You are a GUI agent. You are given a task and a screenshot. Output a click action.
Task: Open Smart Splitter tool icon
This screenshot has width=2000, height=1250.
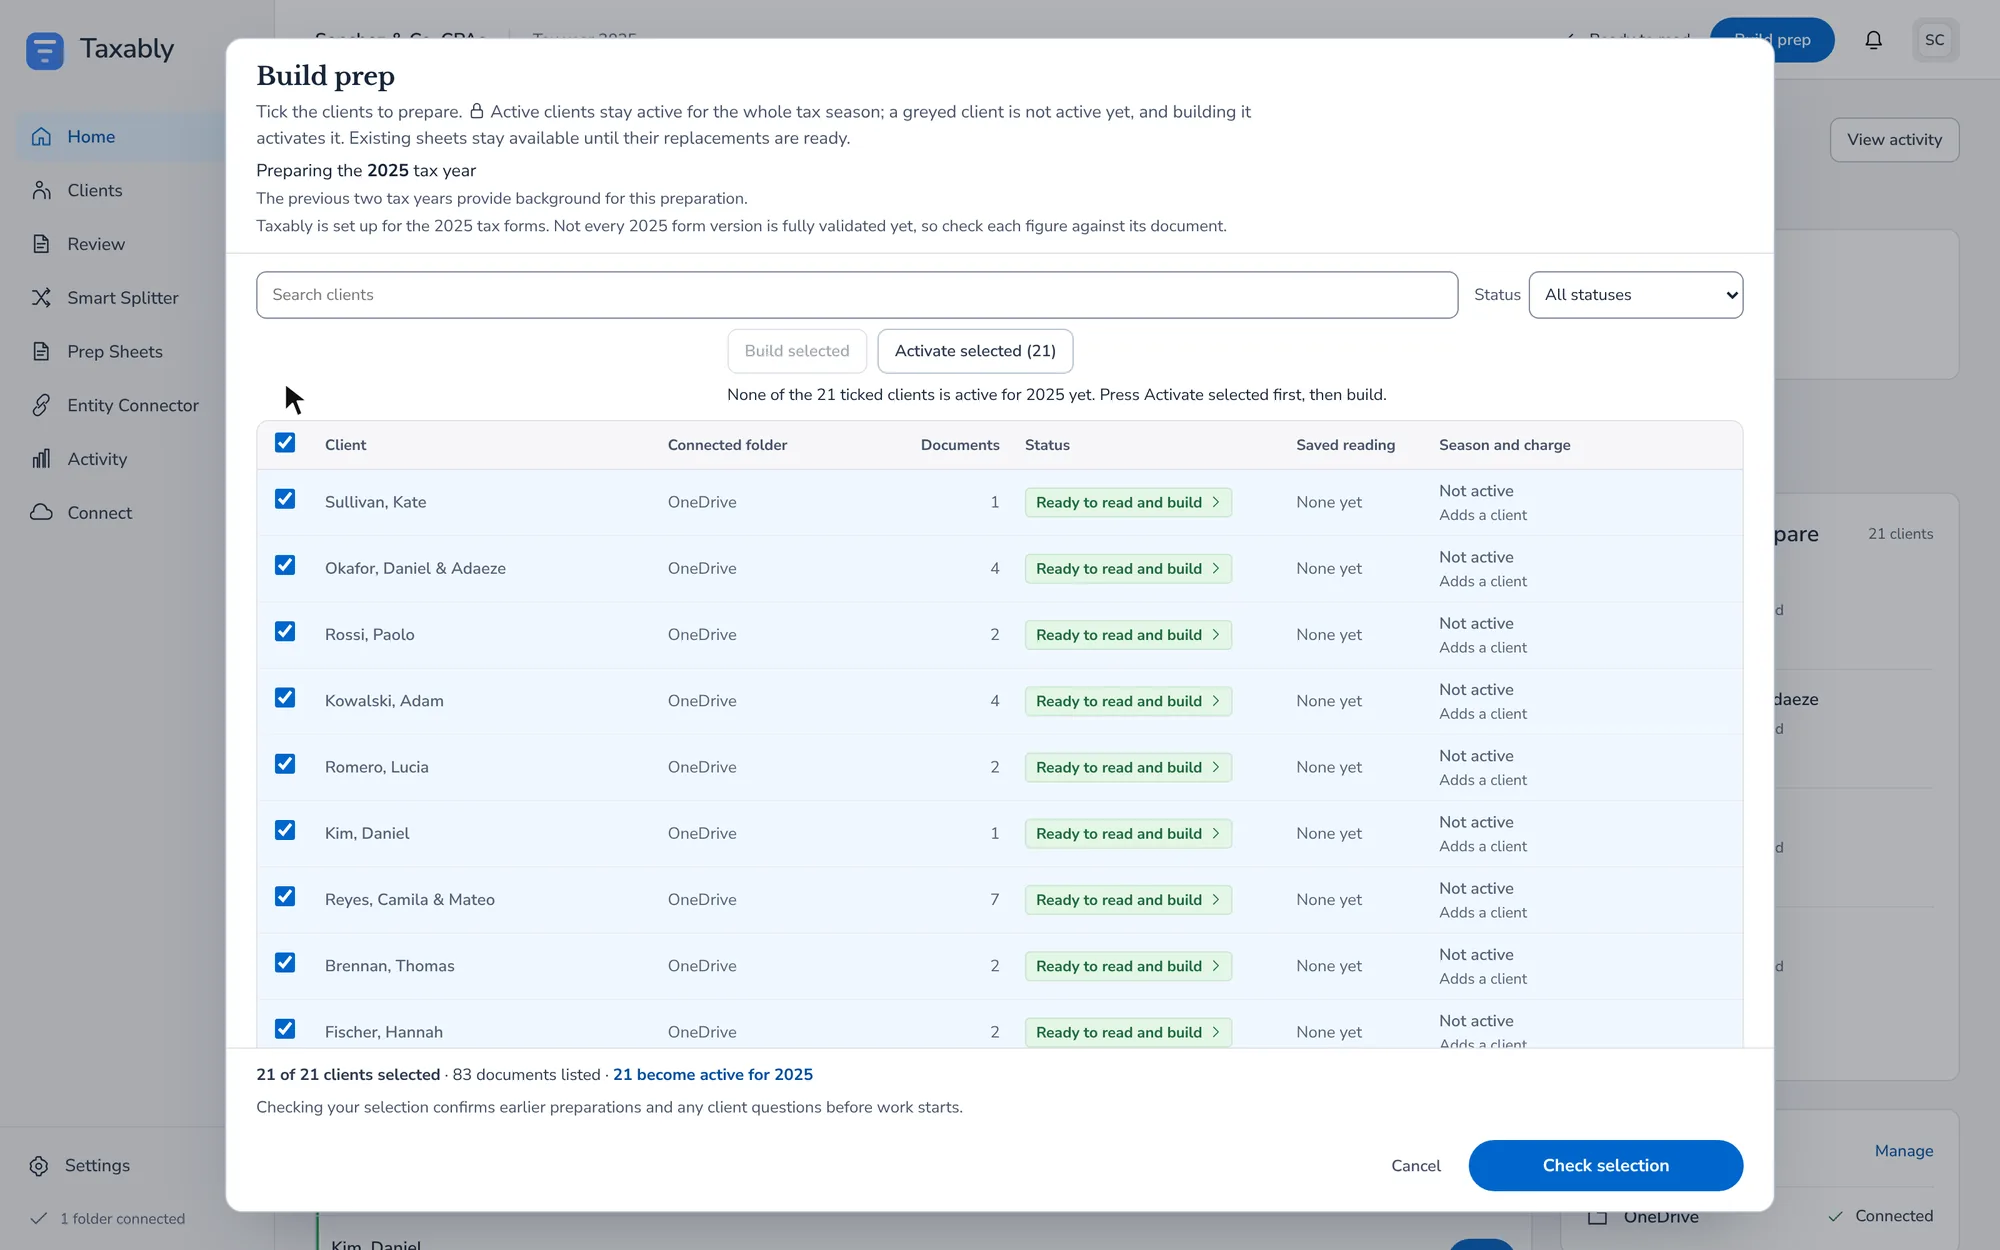41,298
